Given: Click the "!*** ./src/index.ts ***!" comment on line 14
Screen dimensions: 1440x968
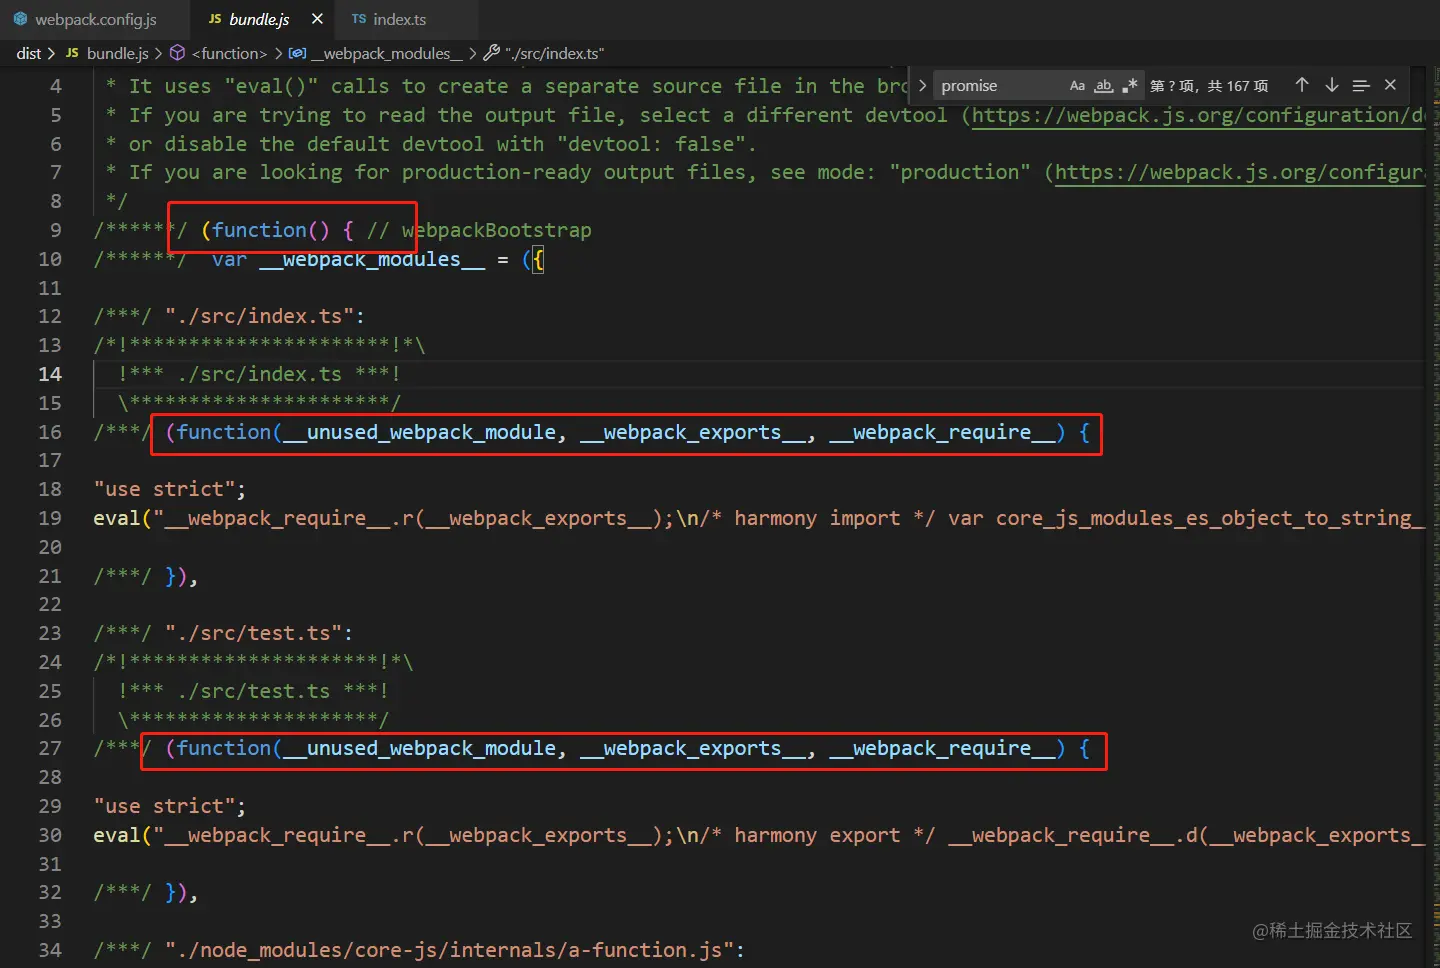Looking at the screenshot, I should [259, 374].
